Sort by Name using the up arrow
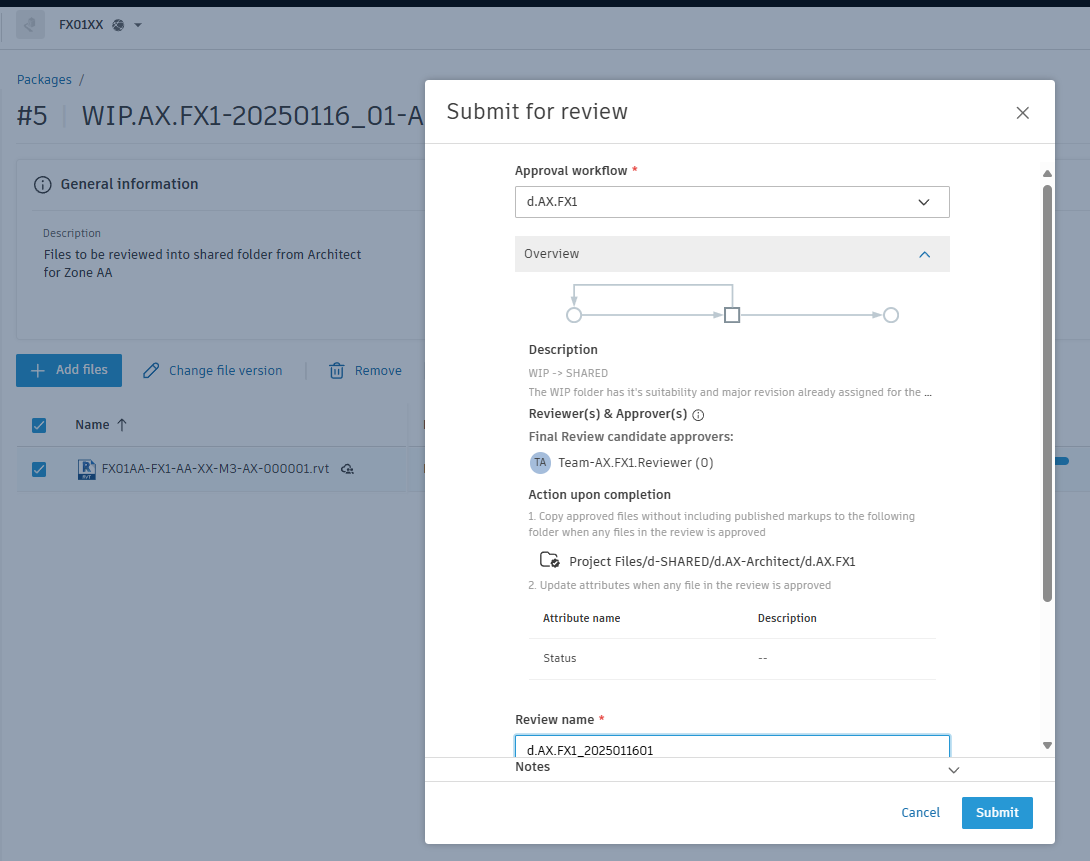Screen dimensions: 1090x861 click(x=122, y=425)
